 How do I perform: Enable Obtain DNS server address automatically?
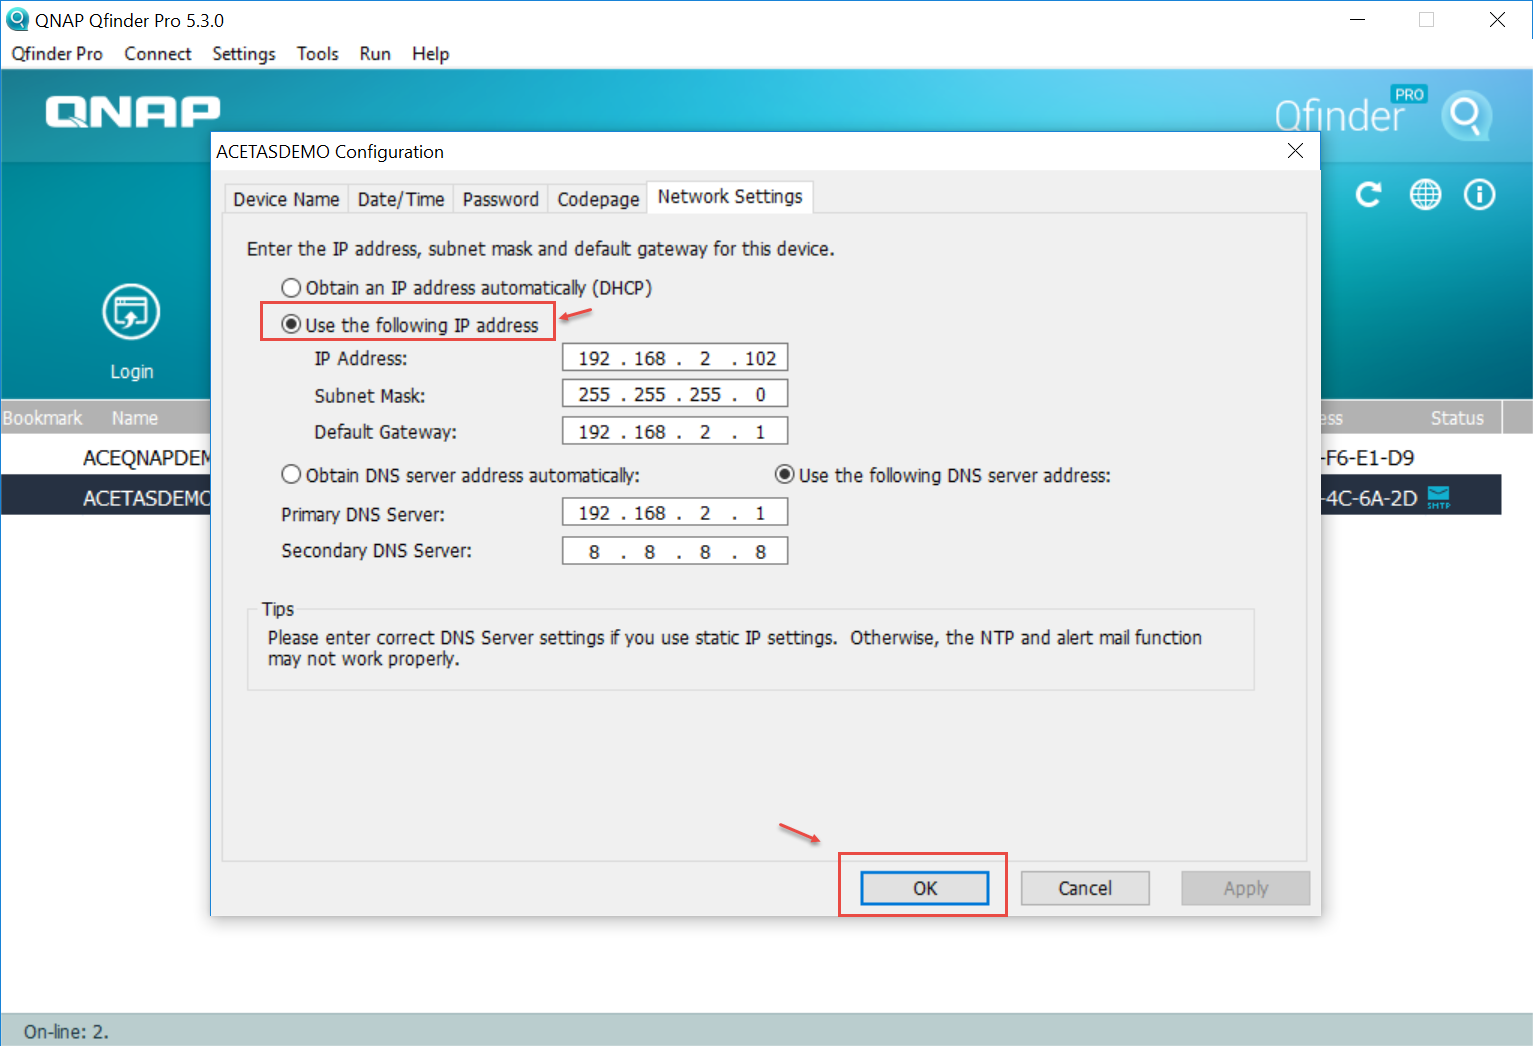click(291, 475)
